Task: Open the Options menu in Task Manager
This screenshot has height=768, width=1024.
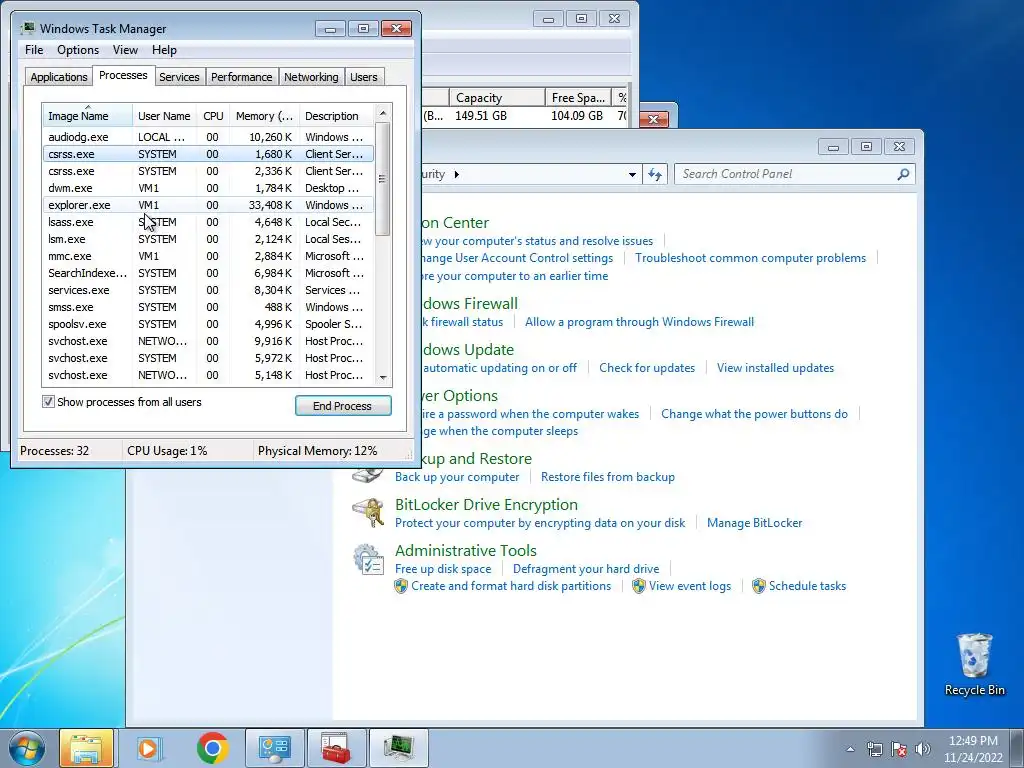Action: 78,50
